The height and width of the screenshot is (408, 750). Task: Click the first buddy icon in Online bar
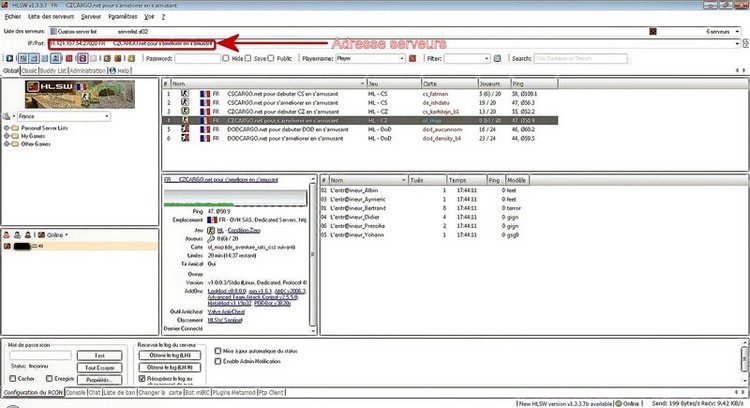click(7, 235)
